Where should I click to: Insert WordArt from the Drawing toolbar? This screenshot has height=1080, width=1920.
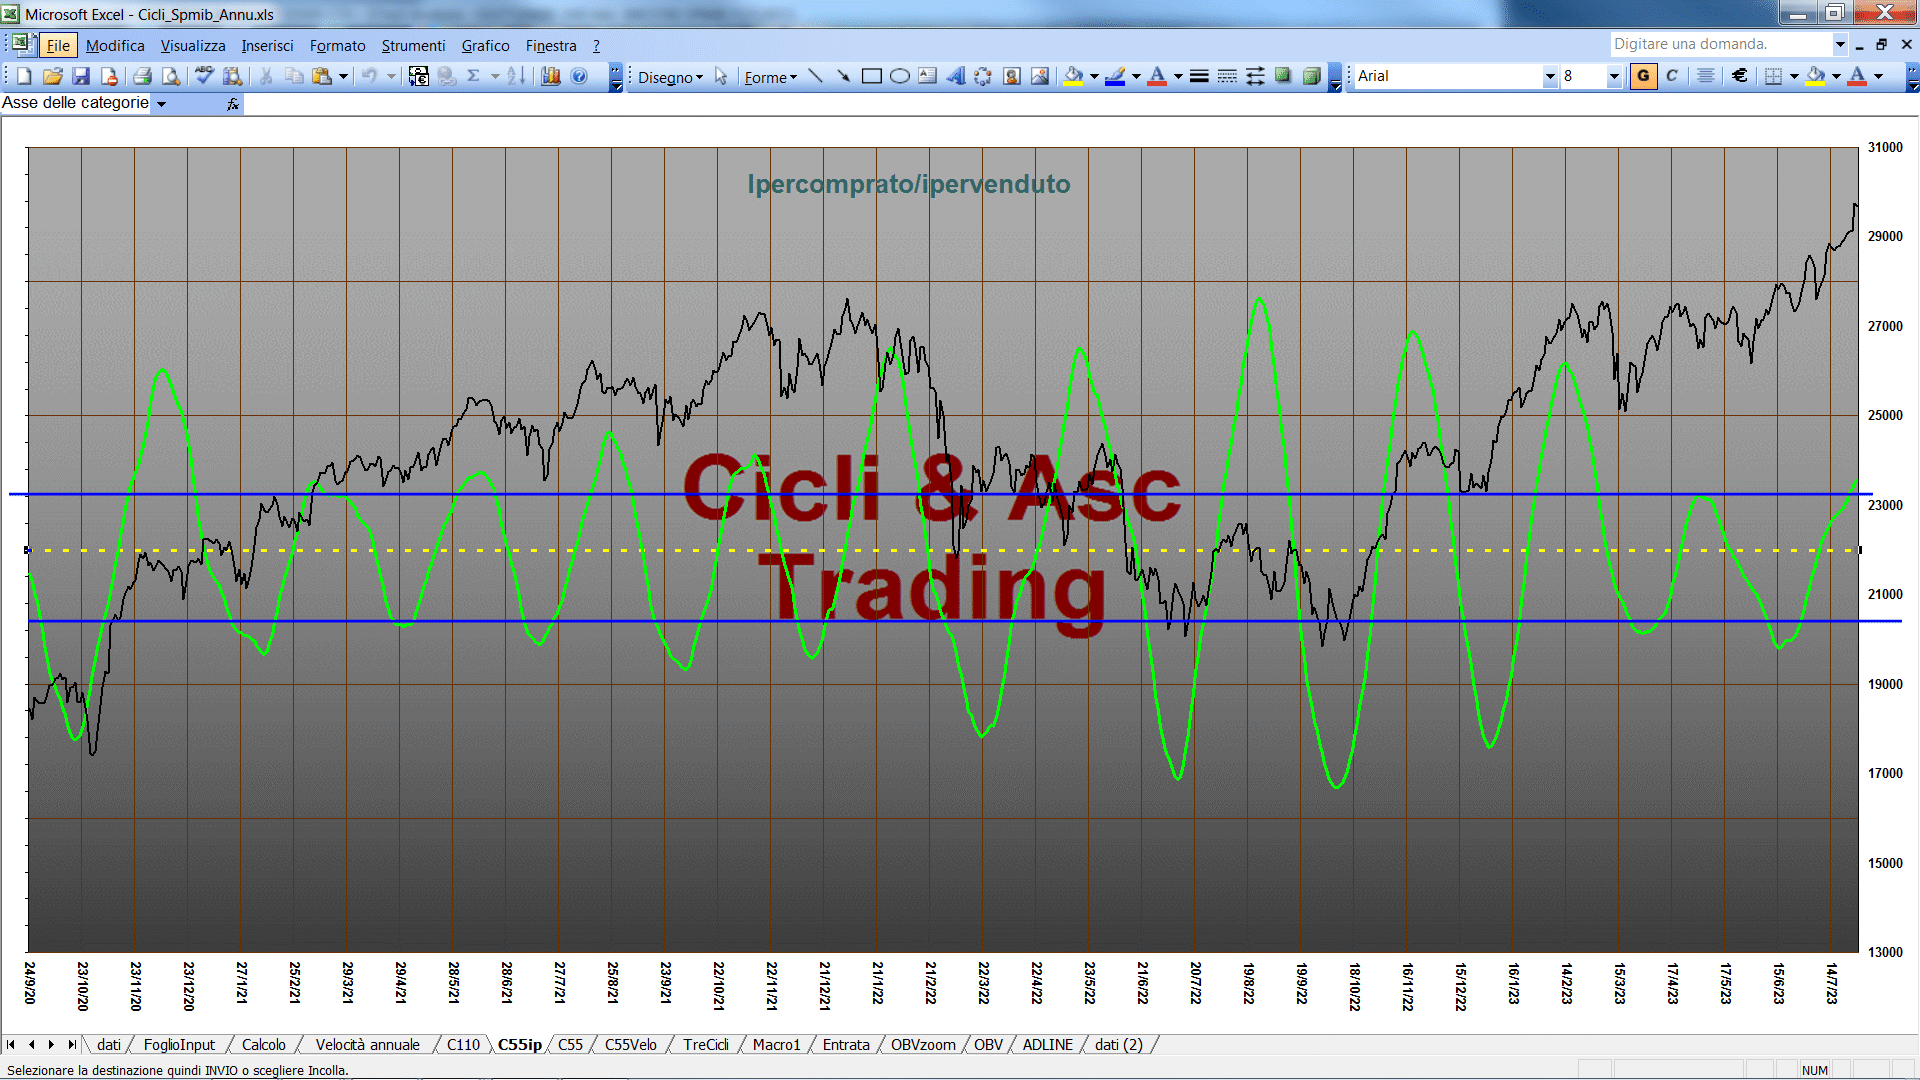(956, 76)
